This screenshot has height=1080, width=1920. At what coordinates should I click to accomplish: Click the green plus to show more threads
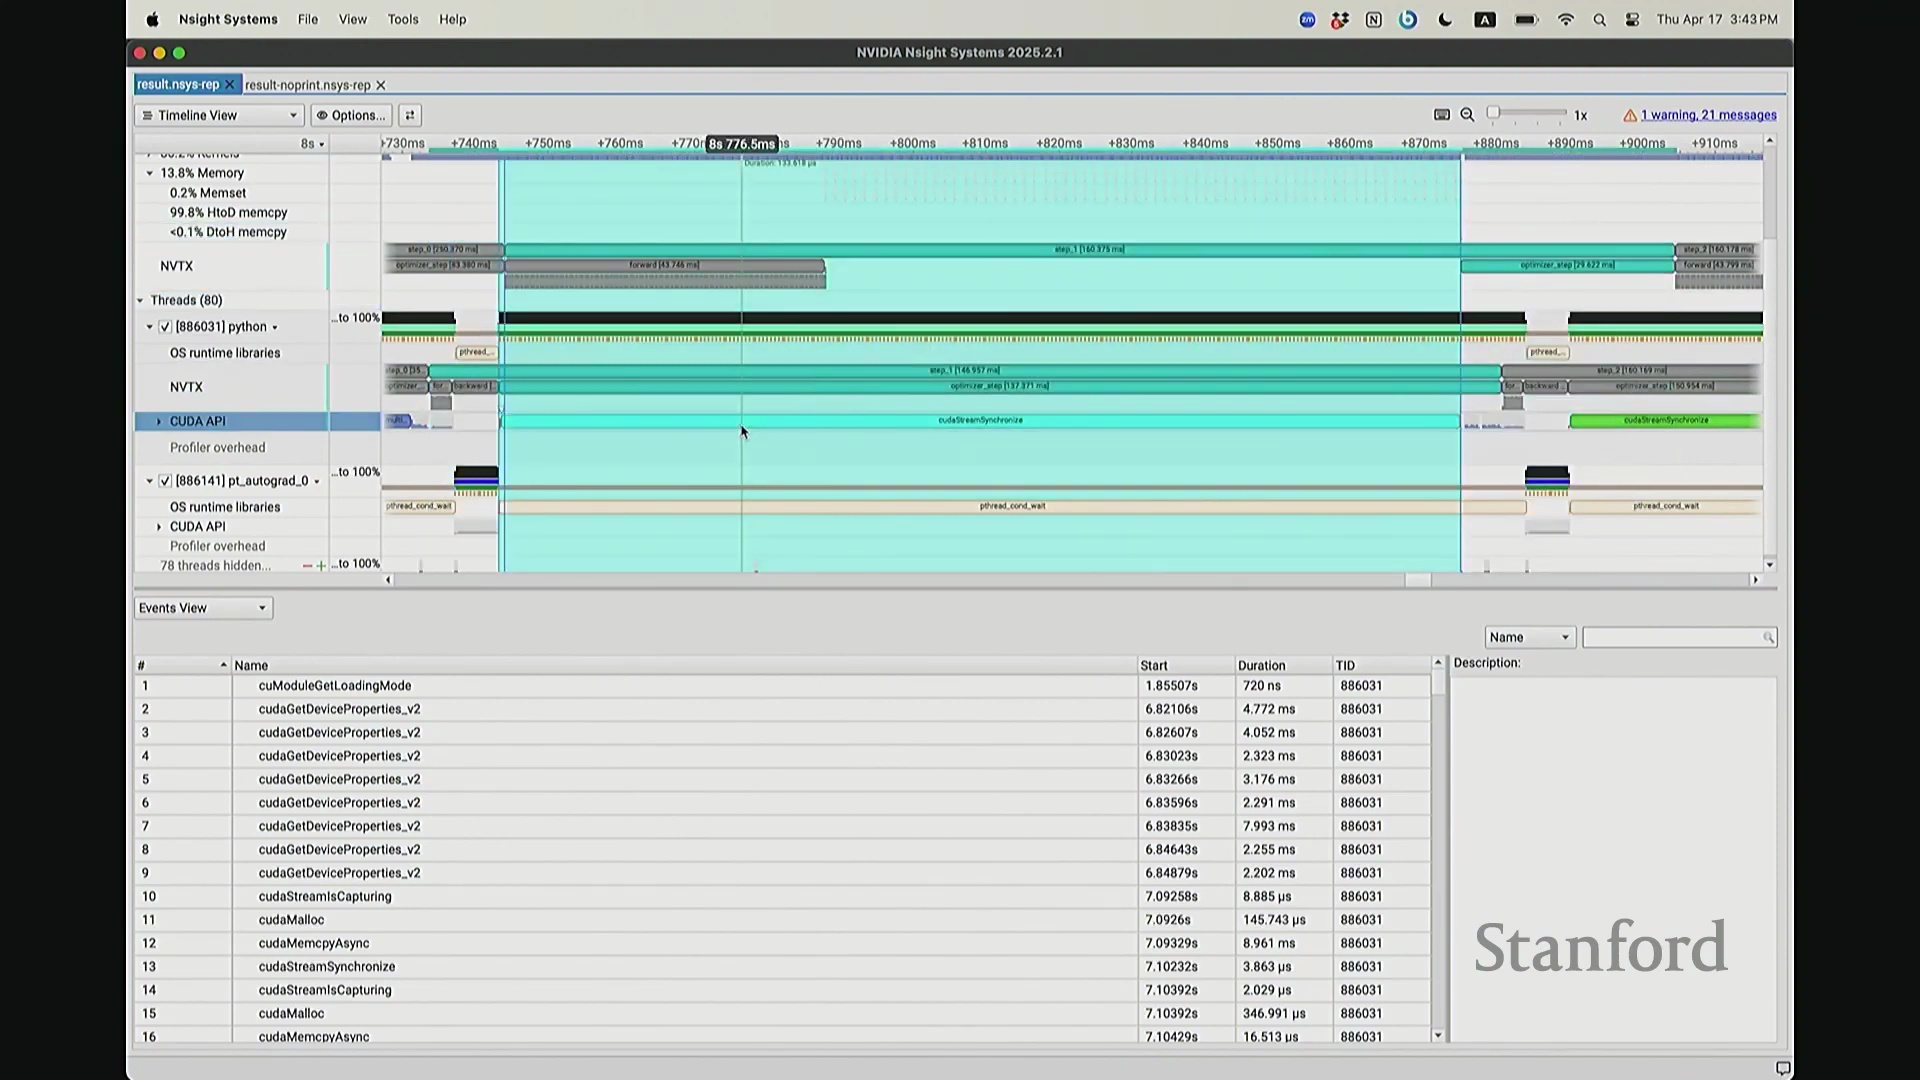pyautogui.click(x=321, y=566)
